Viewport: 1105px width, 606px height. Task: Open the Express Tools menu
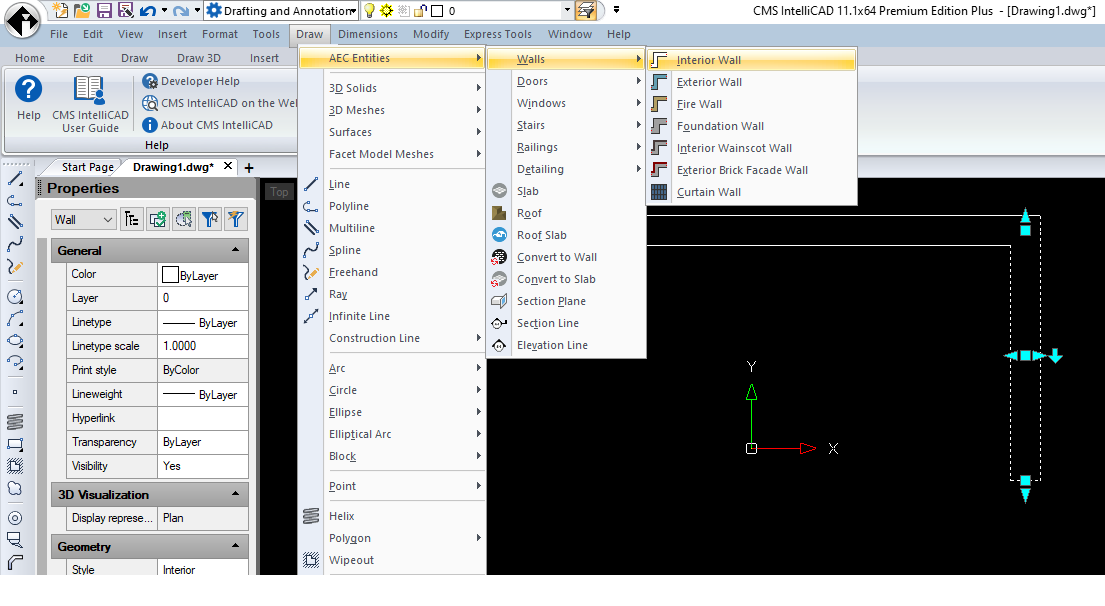498,34
